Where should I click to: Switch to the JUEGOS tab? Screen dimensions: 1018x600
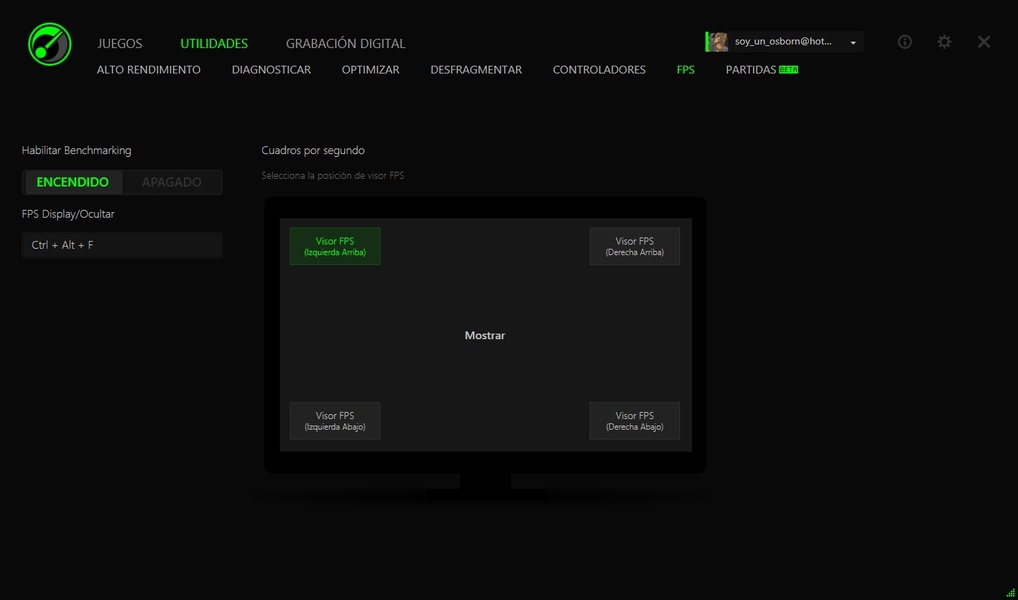coord(120,44)
